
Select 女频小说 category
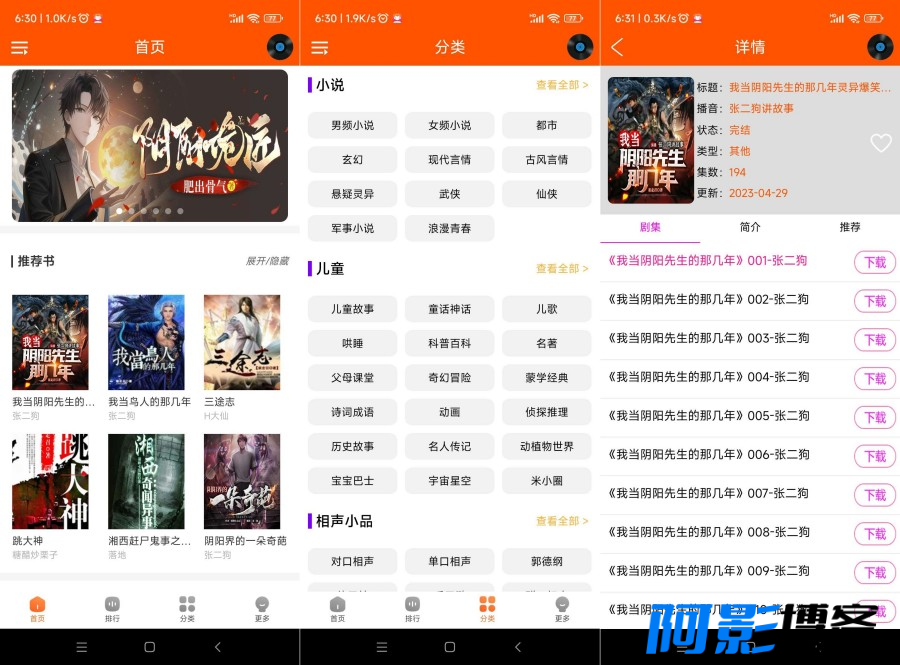[449, 125]
